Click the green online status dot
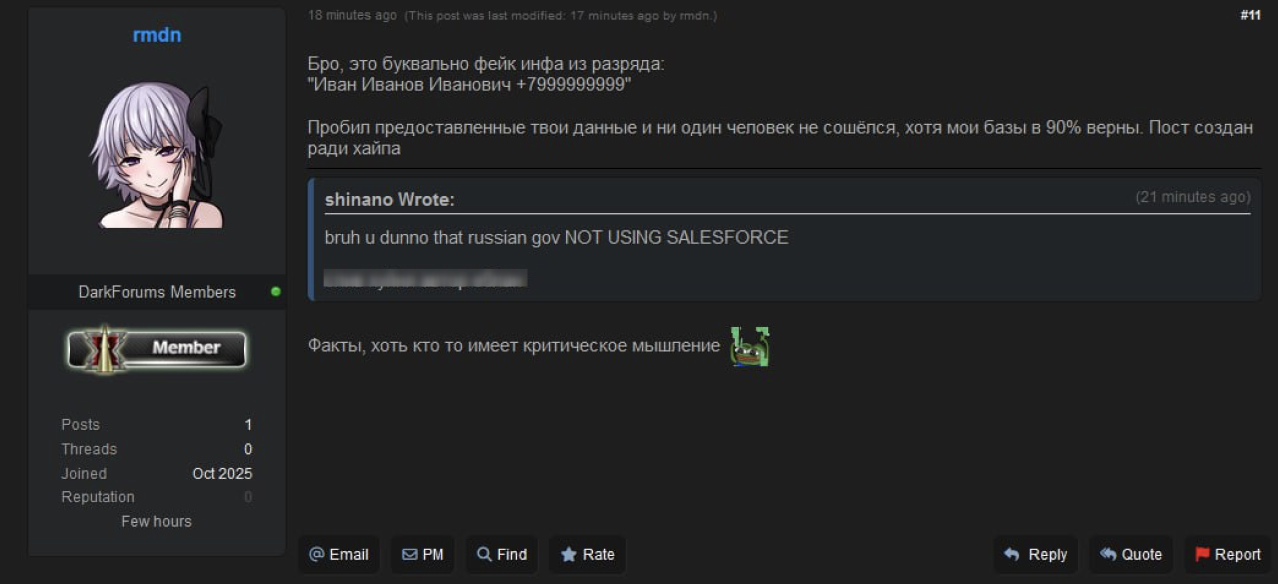 (x=276, y=292)
